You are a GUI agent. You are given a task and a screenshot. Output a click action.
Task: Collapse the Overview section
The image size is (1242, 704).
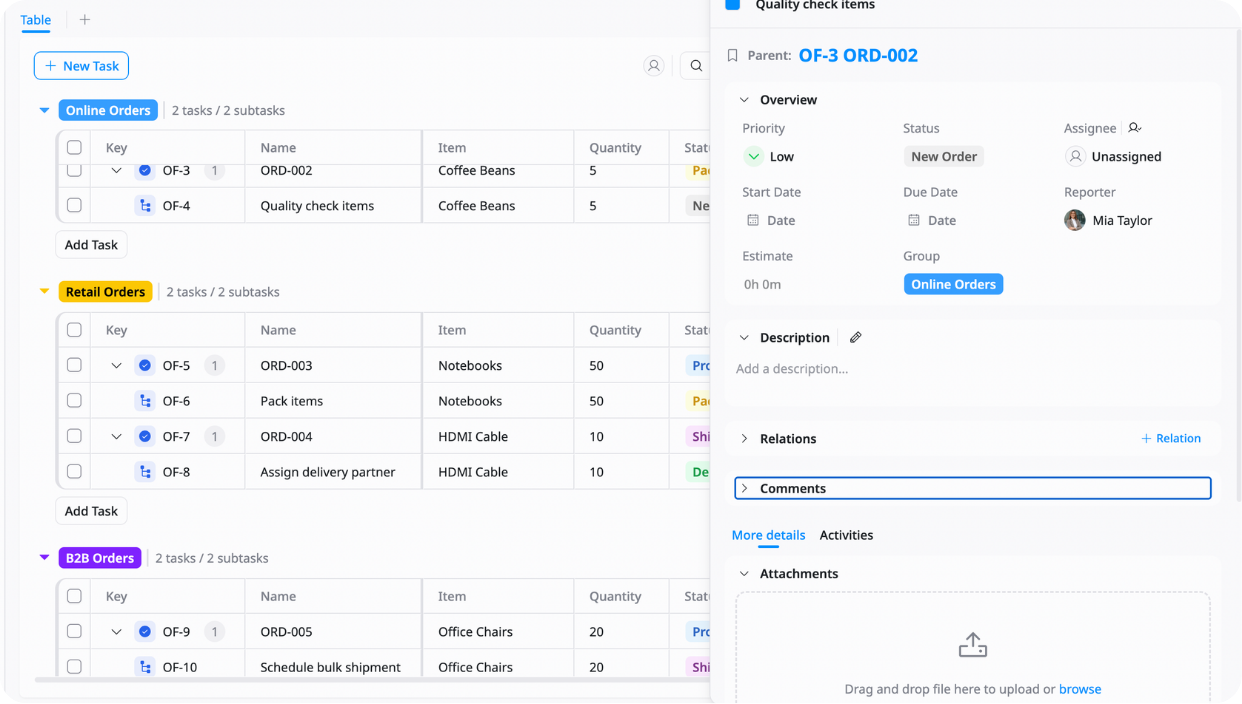[744, 100]
